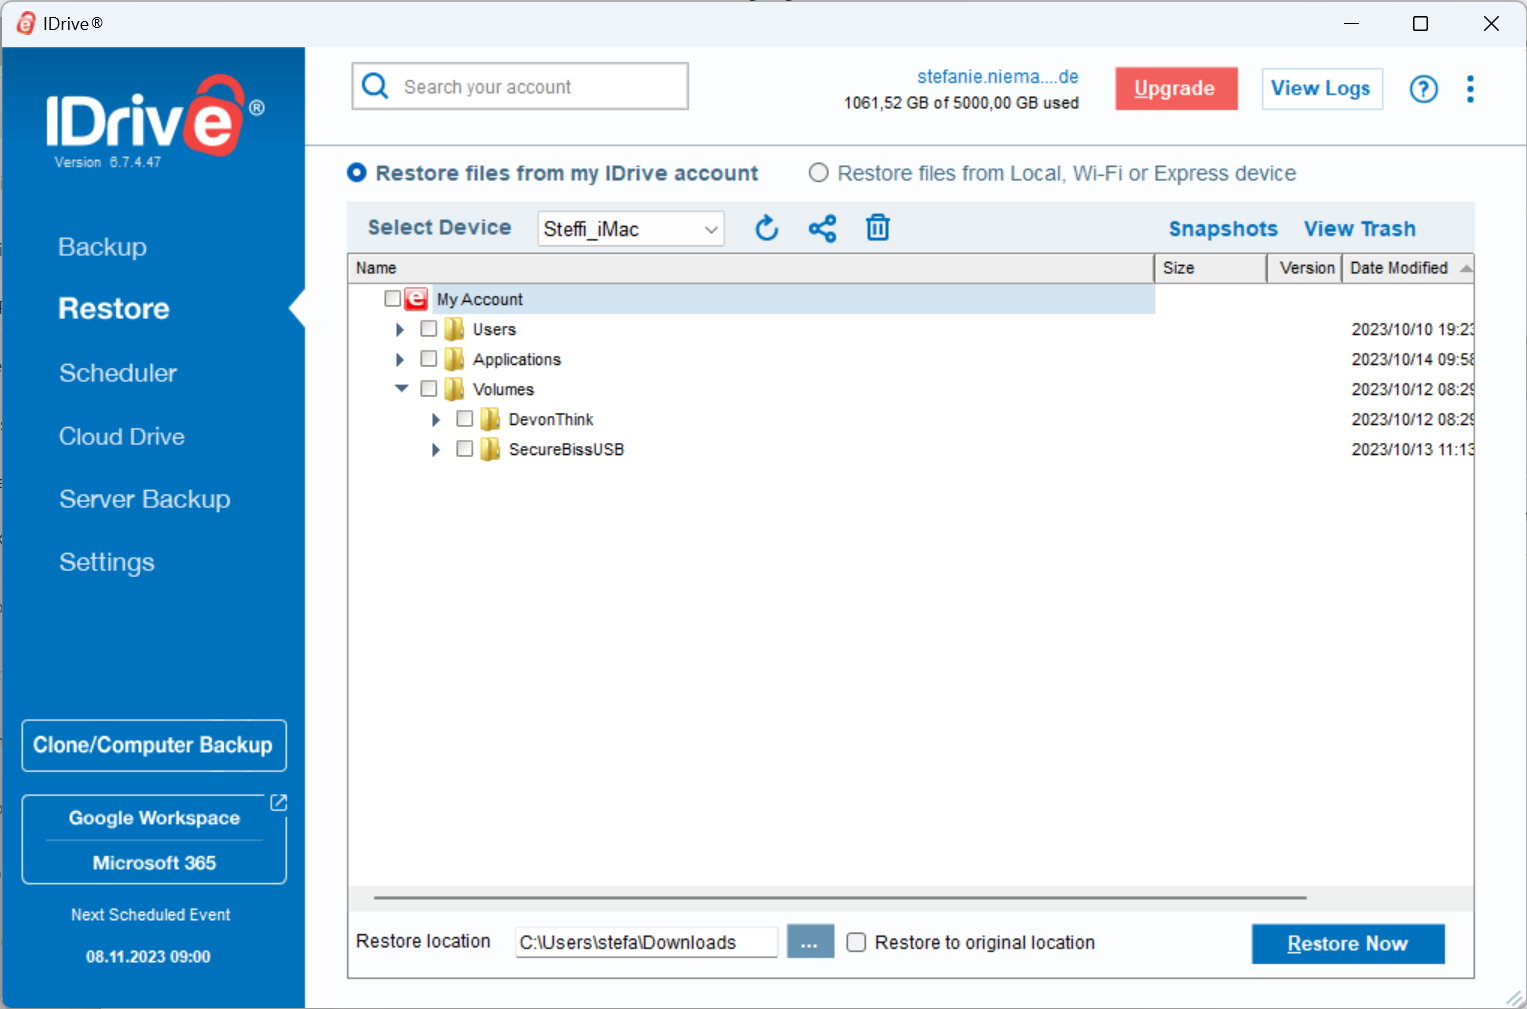1527x1009 pixels.
Task: Open the Select Device dropdown
Action: 630,229
